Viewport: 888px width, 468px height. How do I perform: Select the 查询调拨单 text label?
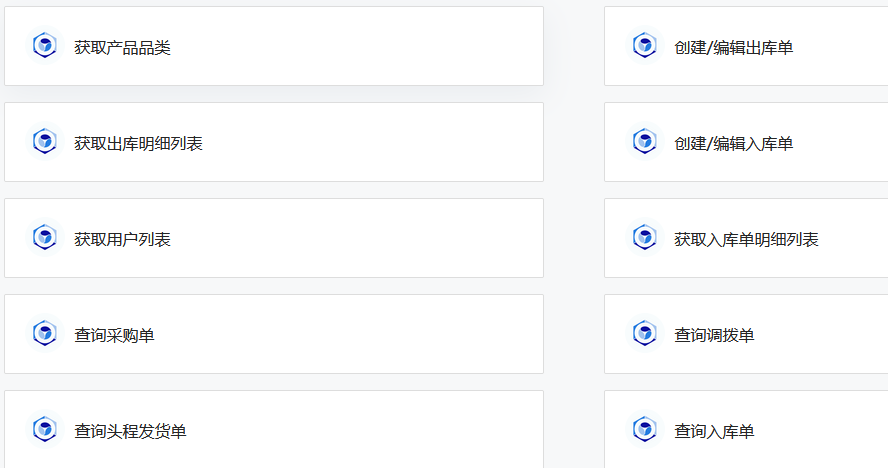tap(714, 335)
